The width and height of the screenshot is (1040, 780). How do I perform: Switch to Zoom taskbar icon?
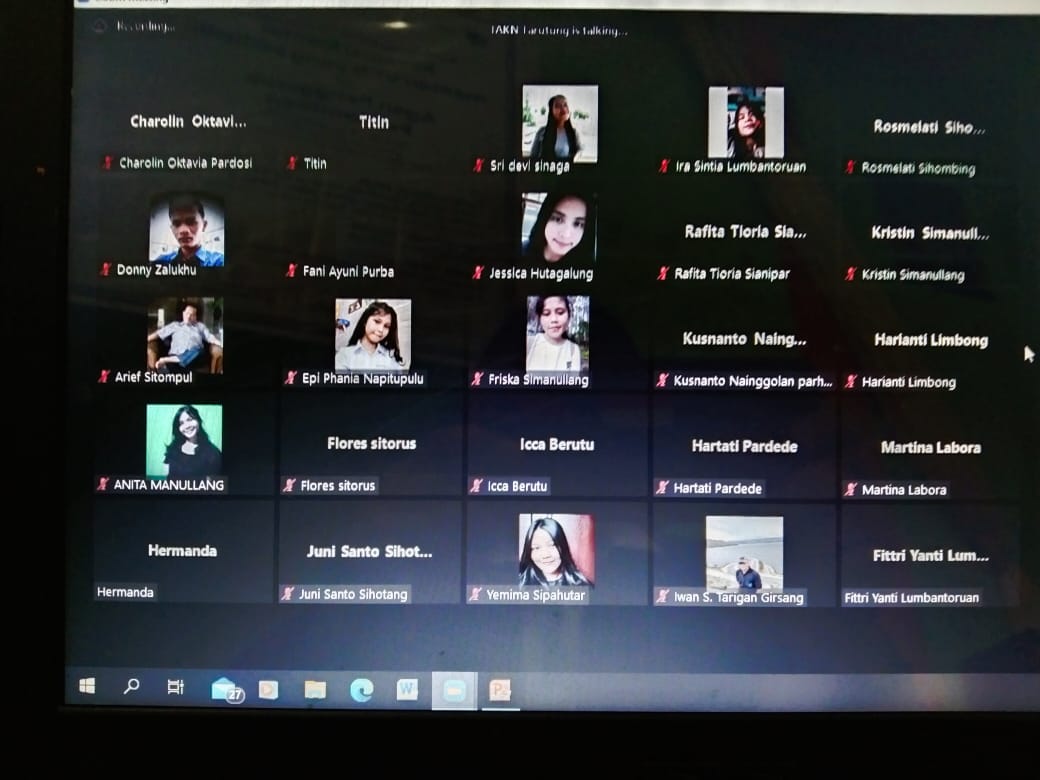tap(454, 690)
